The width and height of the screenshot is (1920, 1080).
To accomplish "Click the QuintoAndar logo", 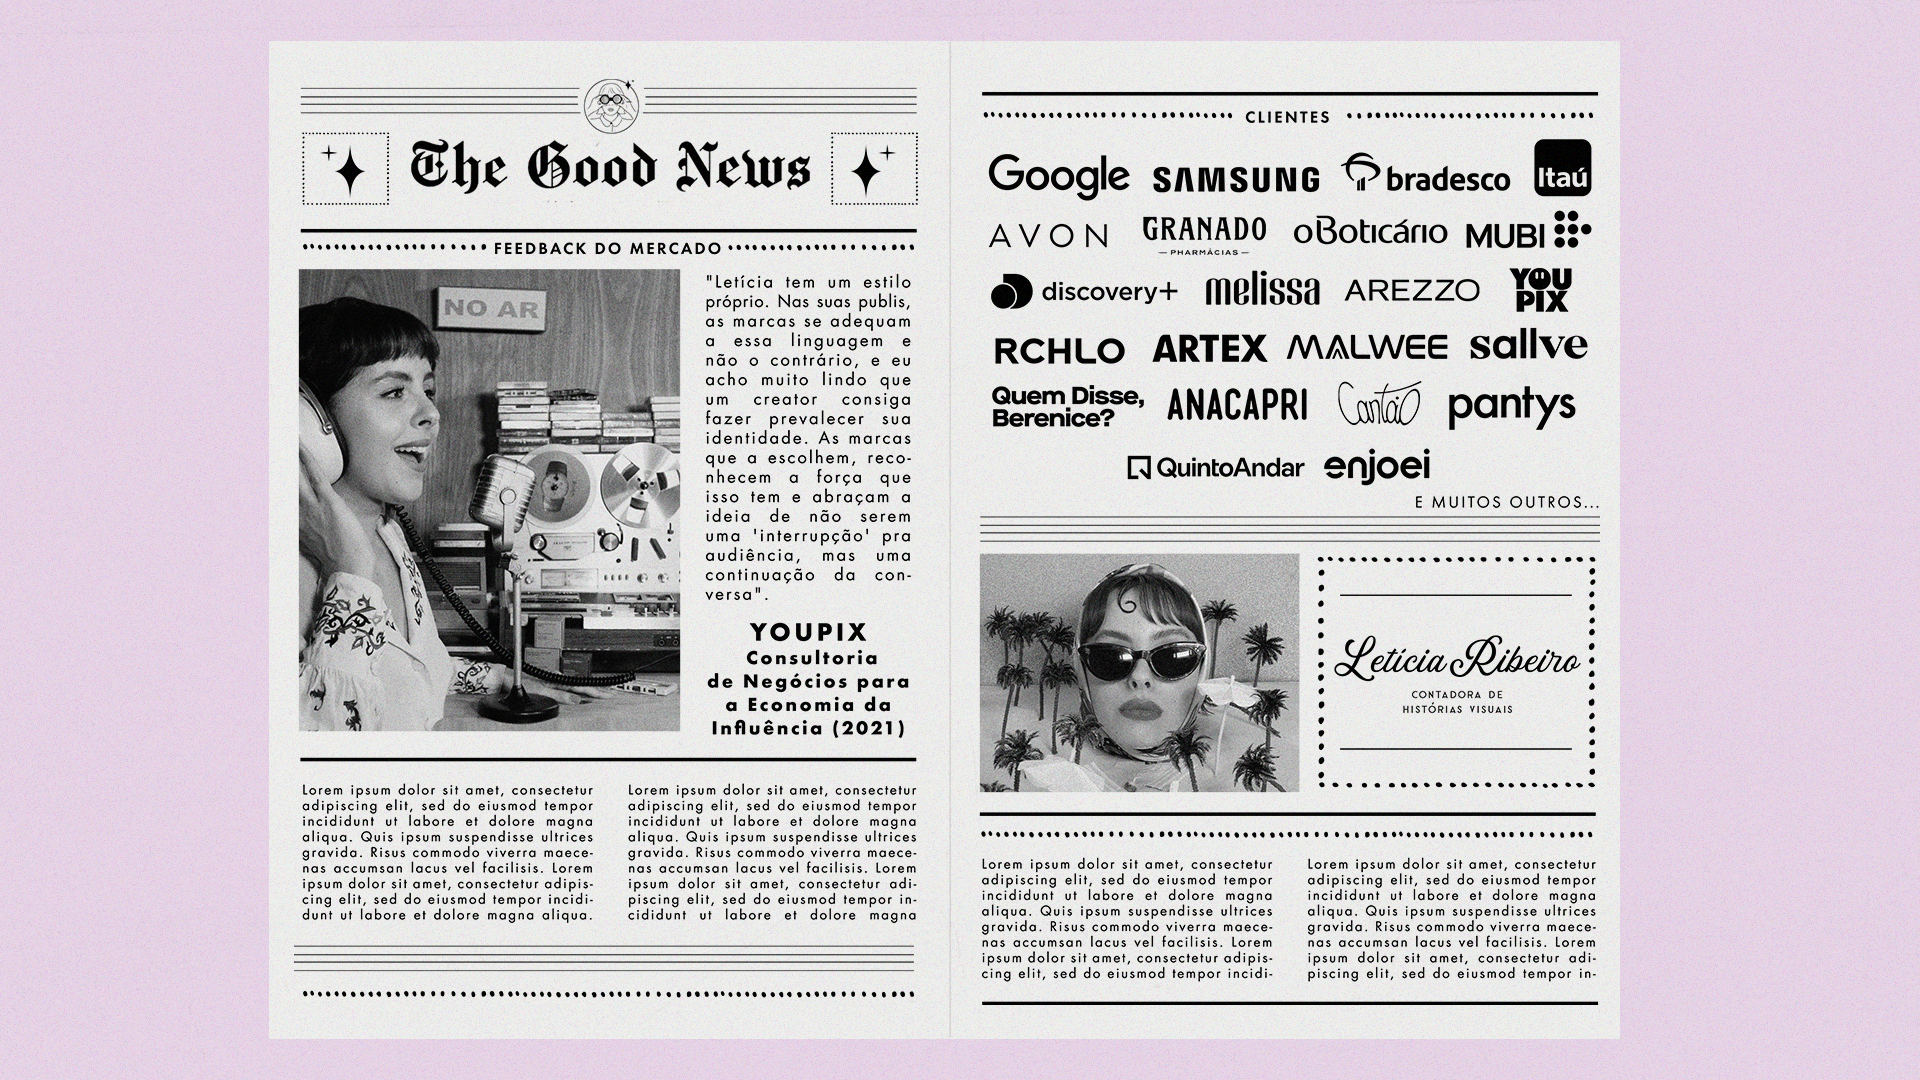I will pyautogui.click(x=1215, y=467).
